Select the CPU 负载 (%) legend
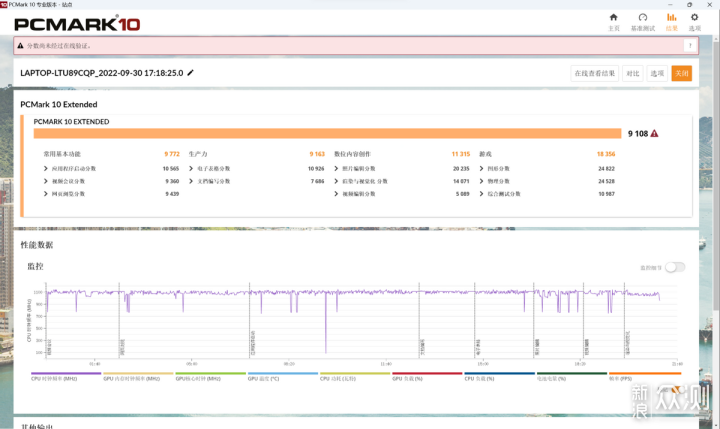Screen dimensions: 720x429 point(500,377)
